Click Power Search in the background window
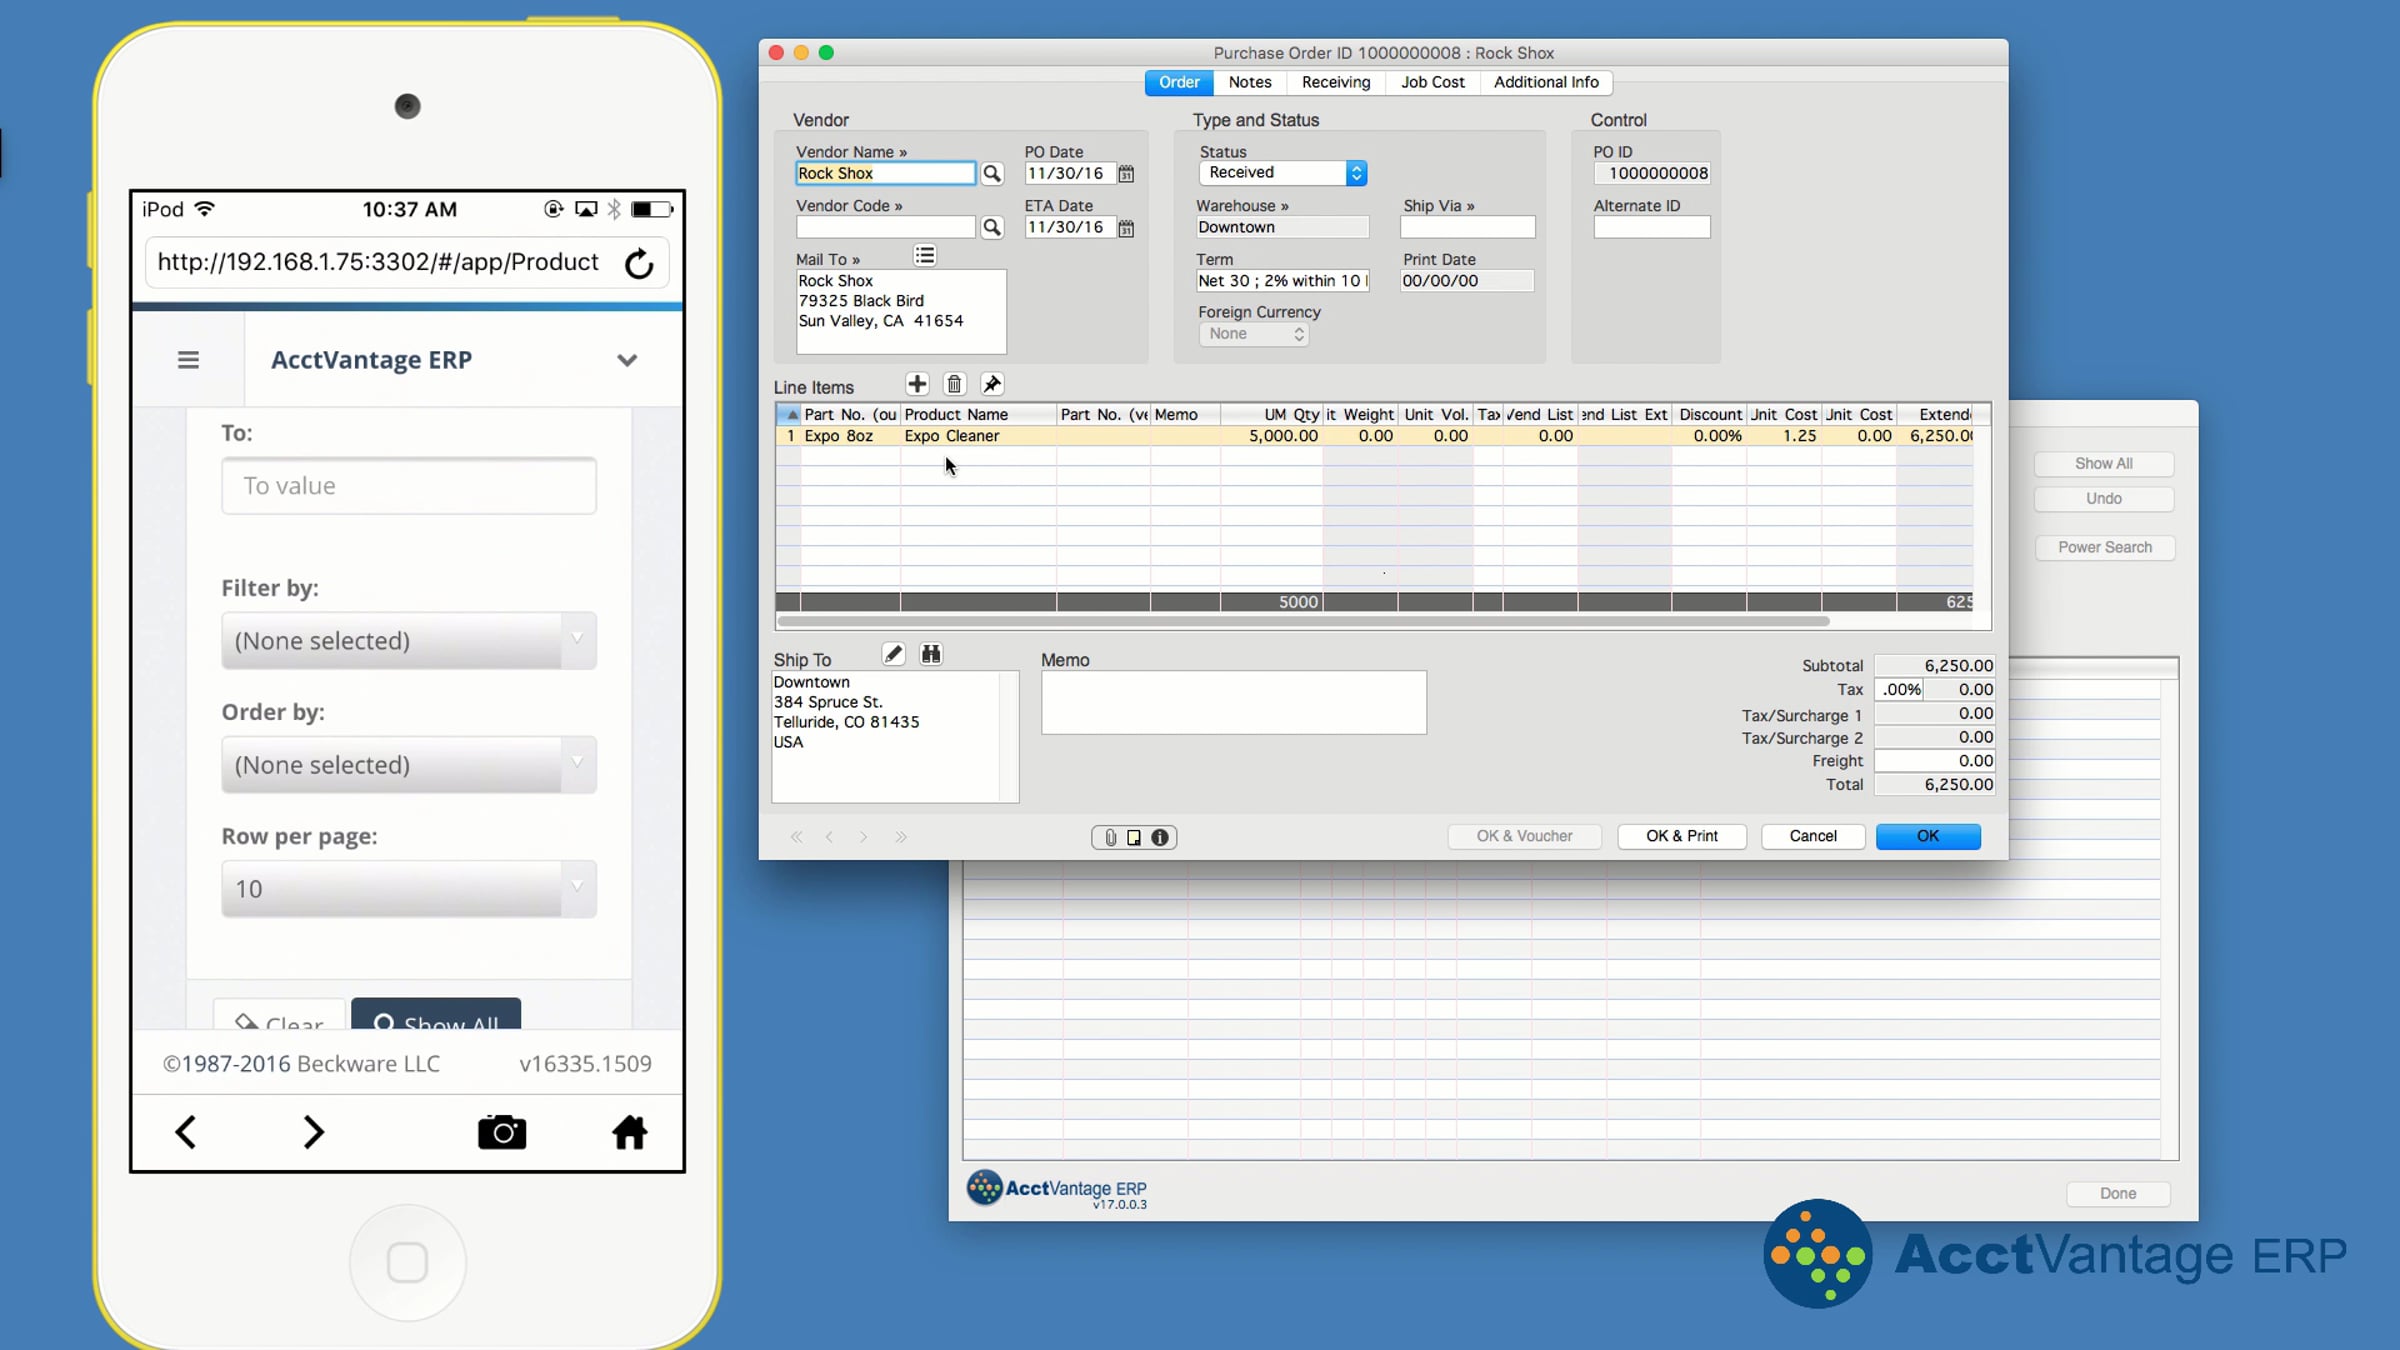This screenshot has height=1350, width=2400. tap(2105, 548)
